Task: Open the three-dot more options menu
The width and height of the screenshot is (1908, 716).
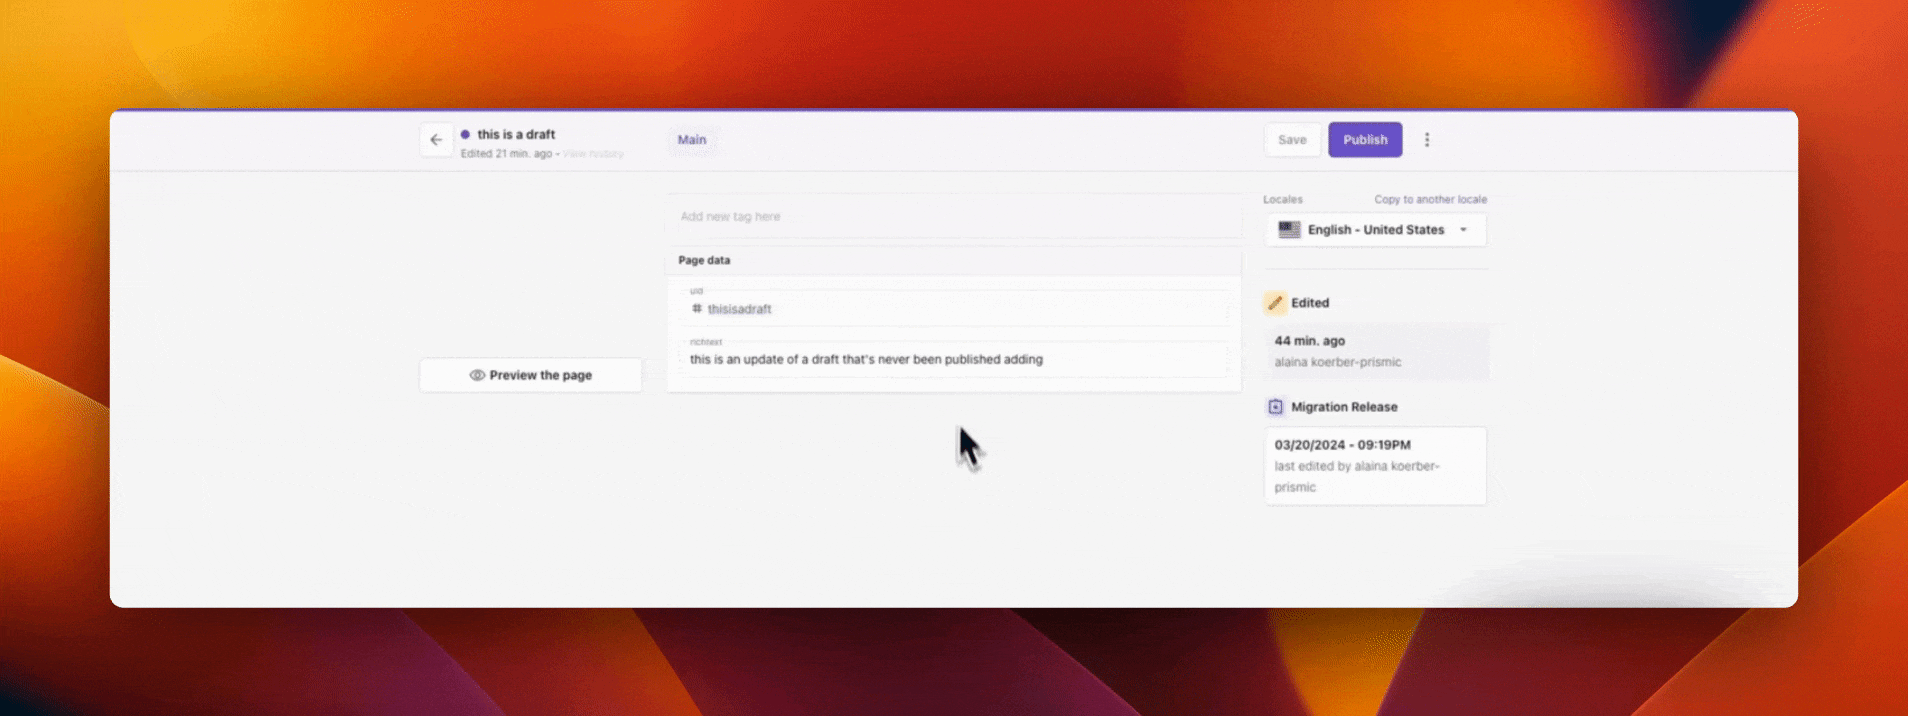Action: click(x=1427, y=140)
